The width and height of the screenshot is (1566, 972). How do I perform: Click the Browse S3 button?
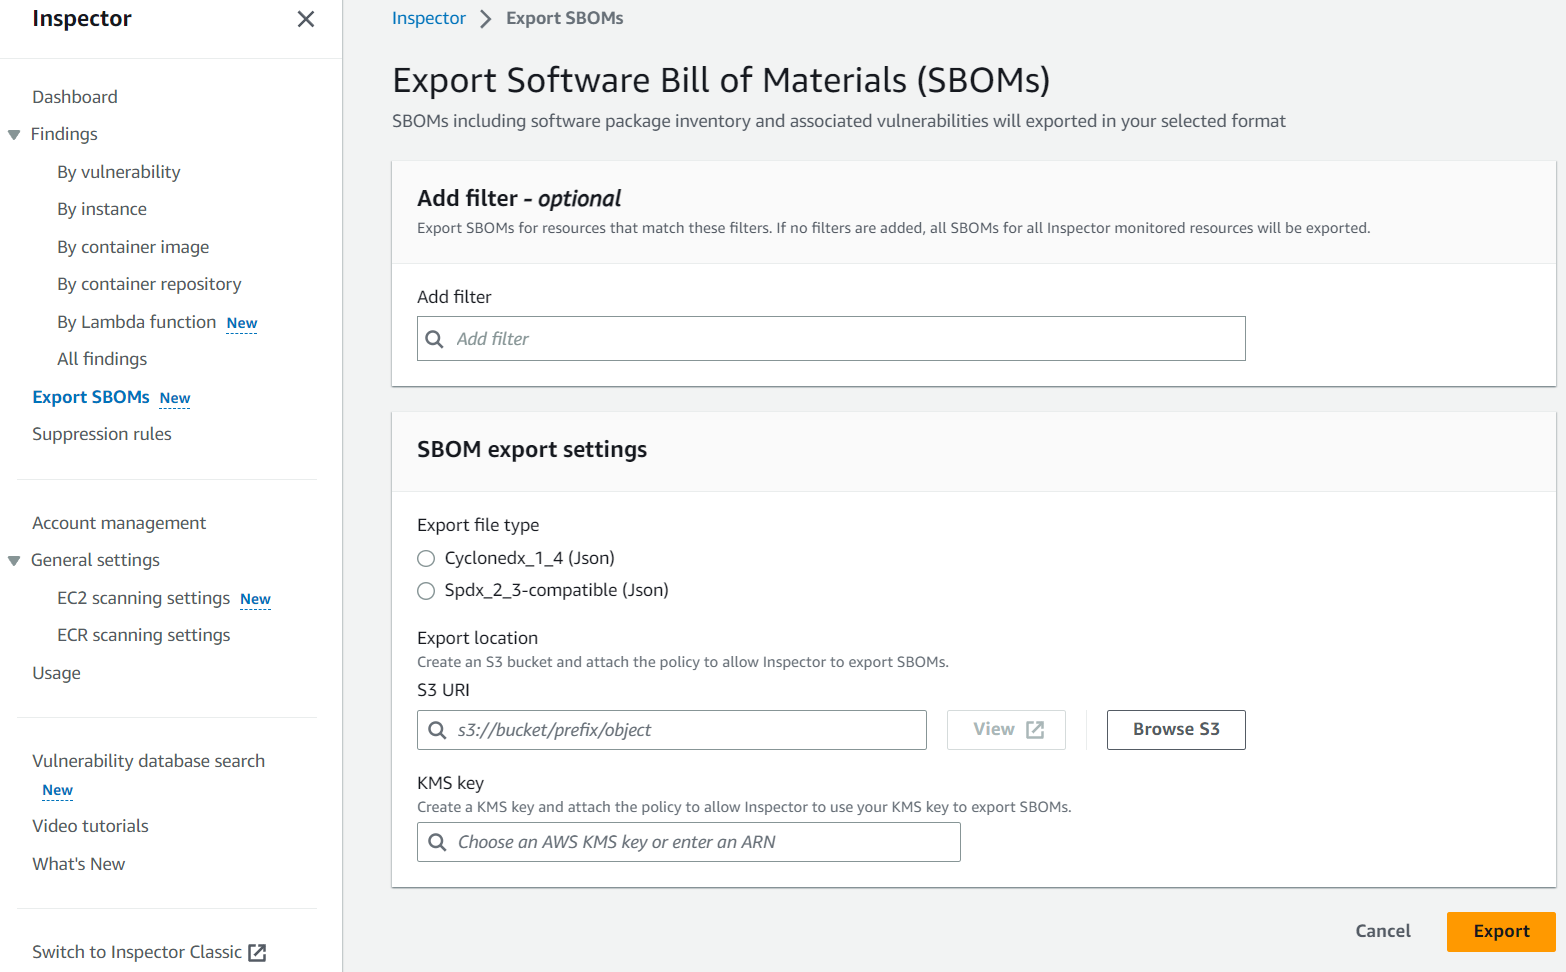pos(1175,730)
